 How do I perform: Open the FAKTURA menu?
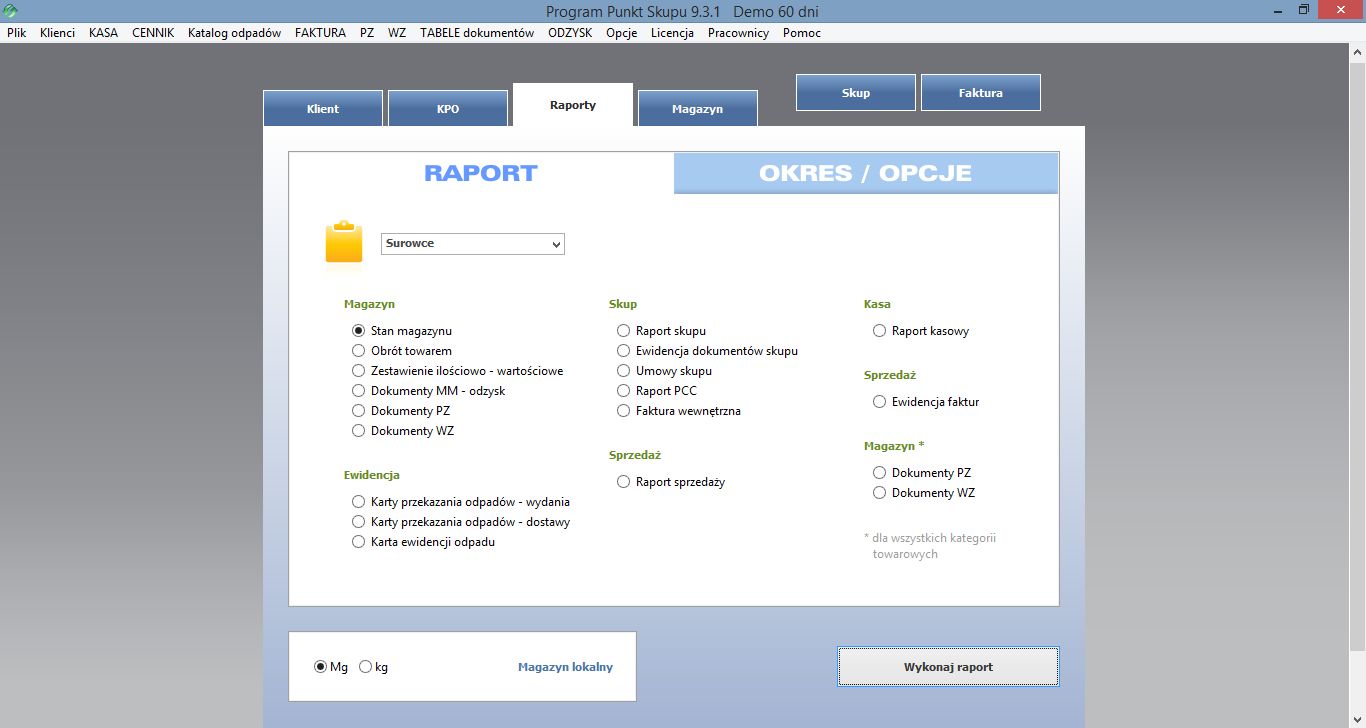320,33
